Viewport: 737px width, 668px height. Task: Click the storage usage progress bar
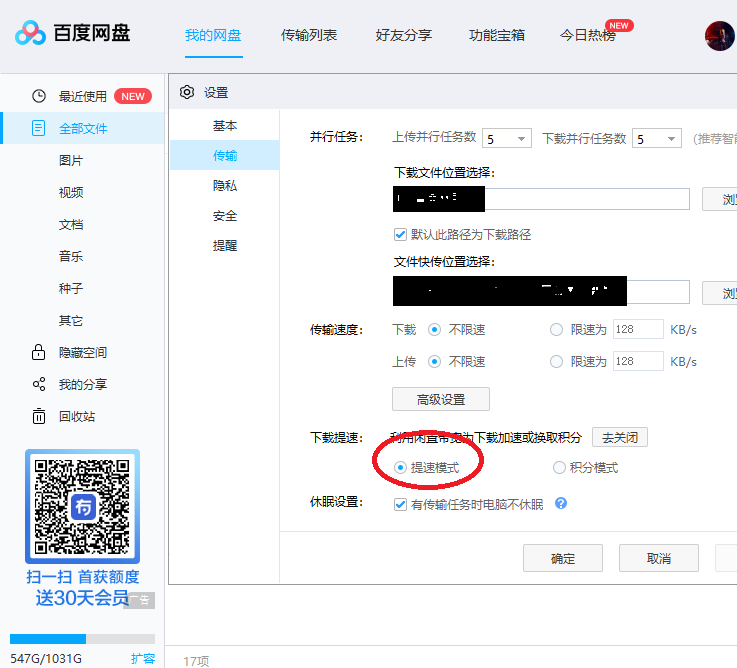[x=82, y=638]
